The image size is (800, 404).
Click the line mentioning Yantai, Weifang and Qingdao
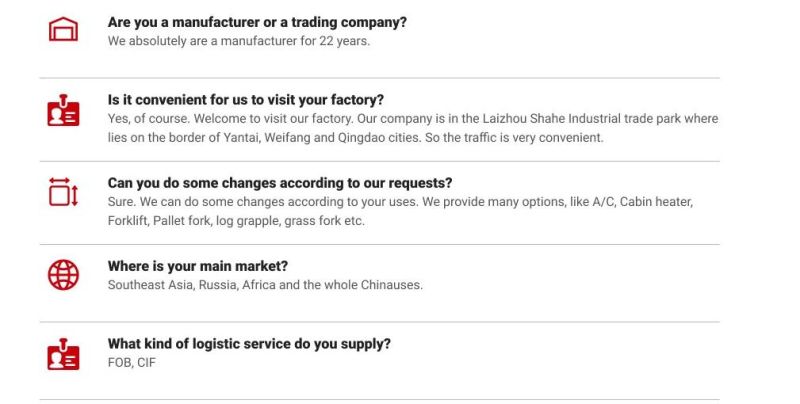point(355,138)
